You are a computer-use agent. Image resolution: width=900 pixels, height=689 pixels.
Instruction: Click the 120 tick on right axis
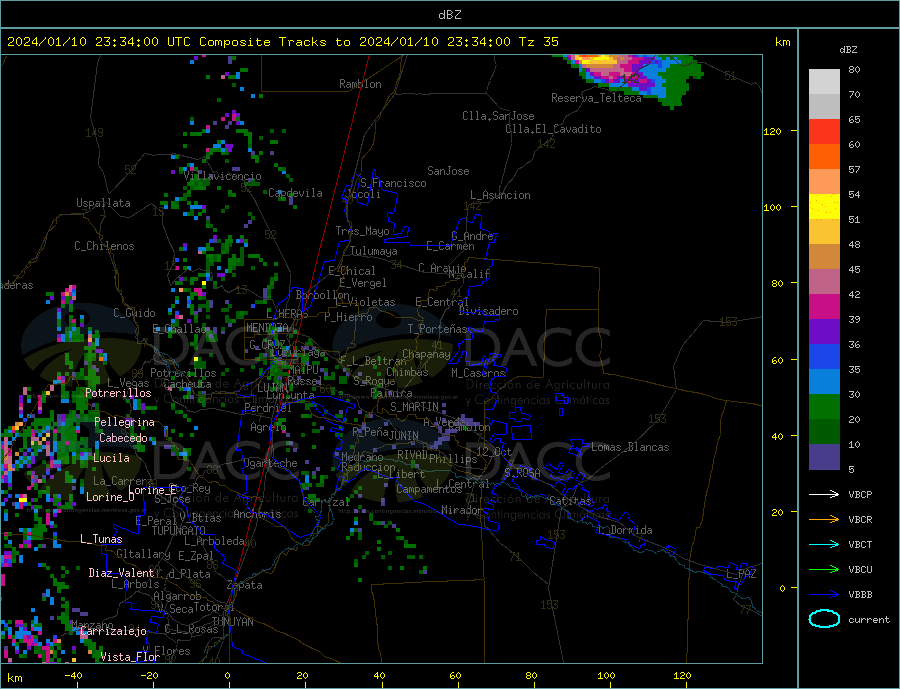[772, 131]
